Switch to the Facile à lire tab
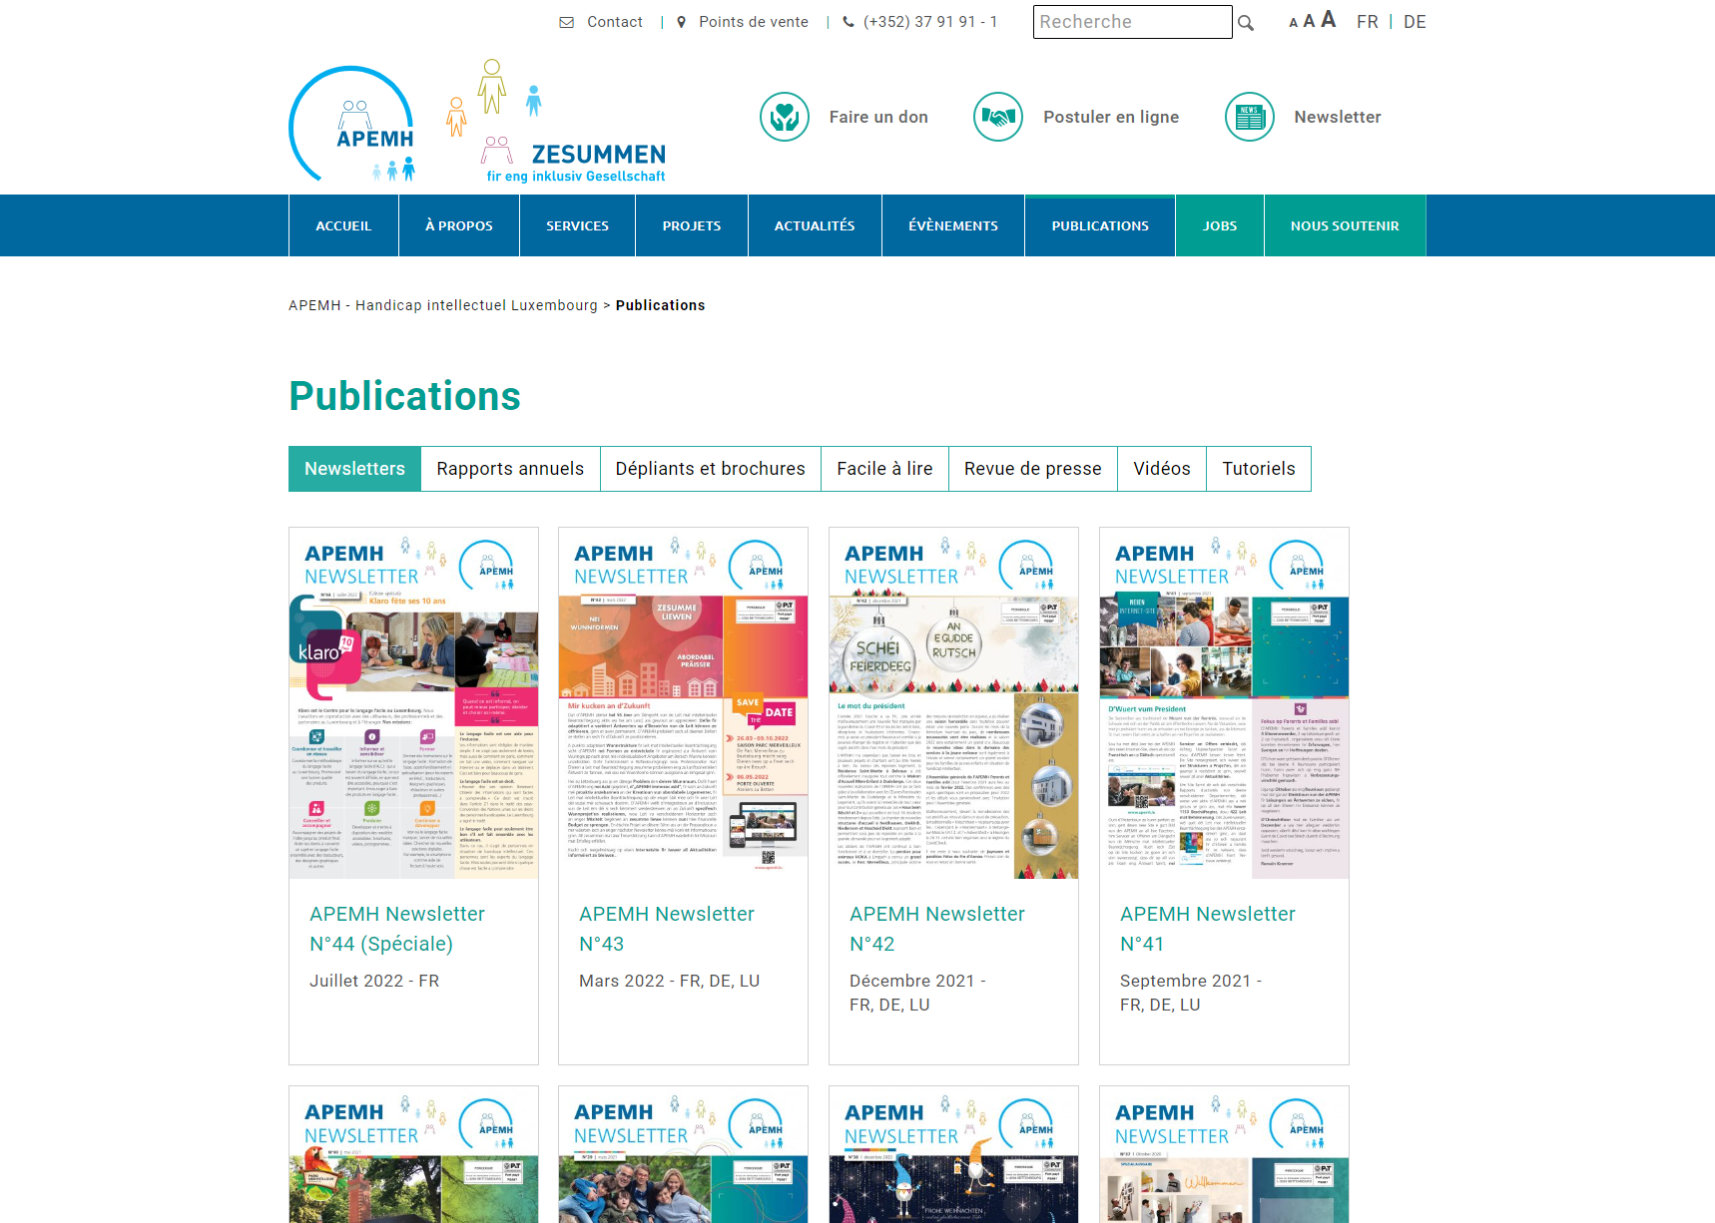The width and height of the screenshot is (1715, 1223). (884, 469)
